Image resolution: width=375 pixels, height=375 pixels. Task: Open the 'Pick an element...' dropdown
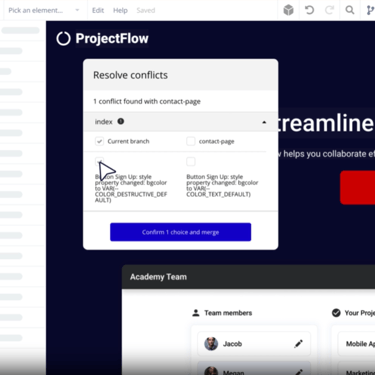tap(44, 10)
